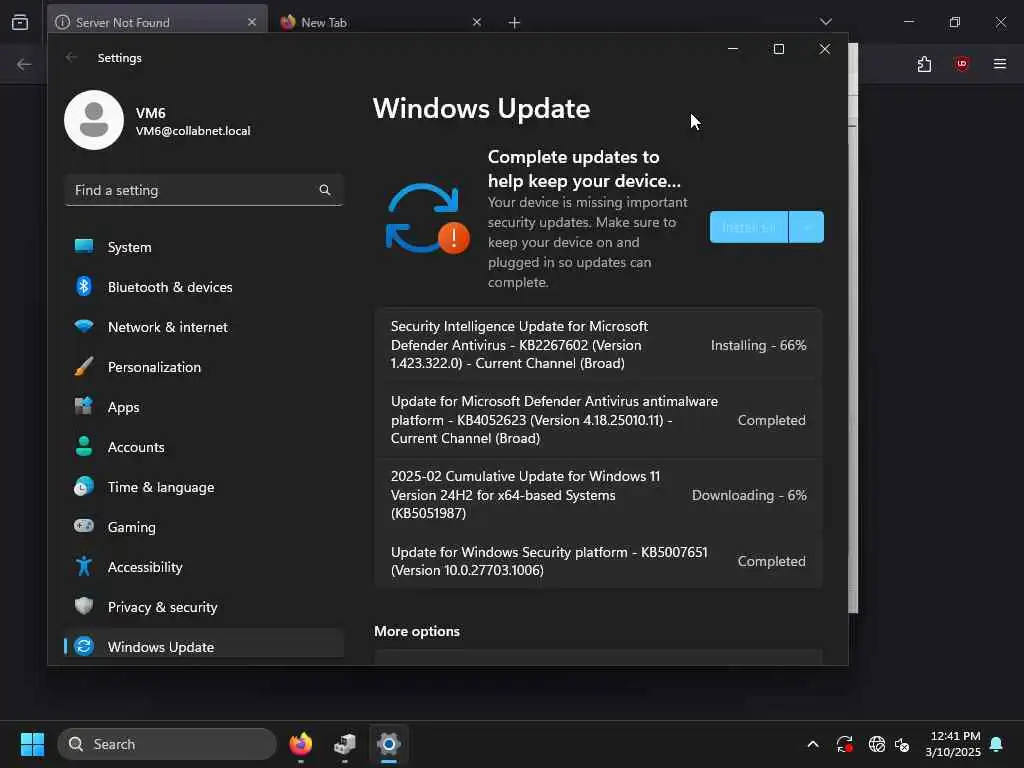
Task: Click the KB4052623 antimalware platform update row
Action: coord(598,420)
